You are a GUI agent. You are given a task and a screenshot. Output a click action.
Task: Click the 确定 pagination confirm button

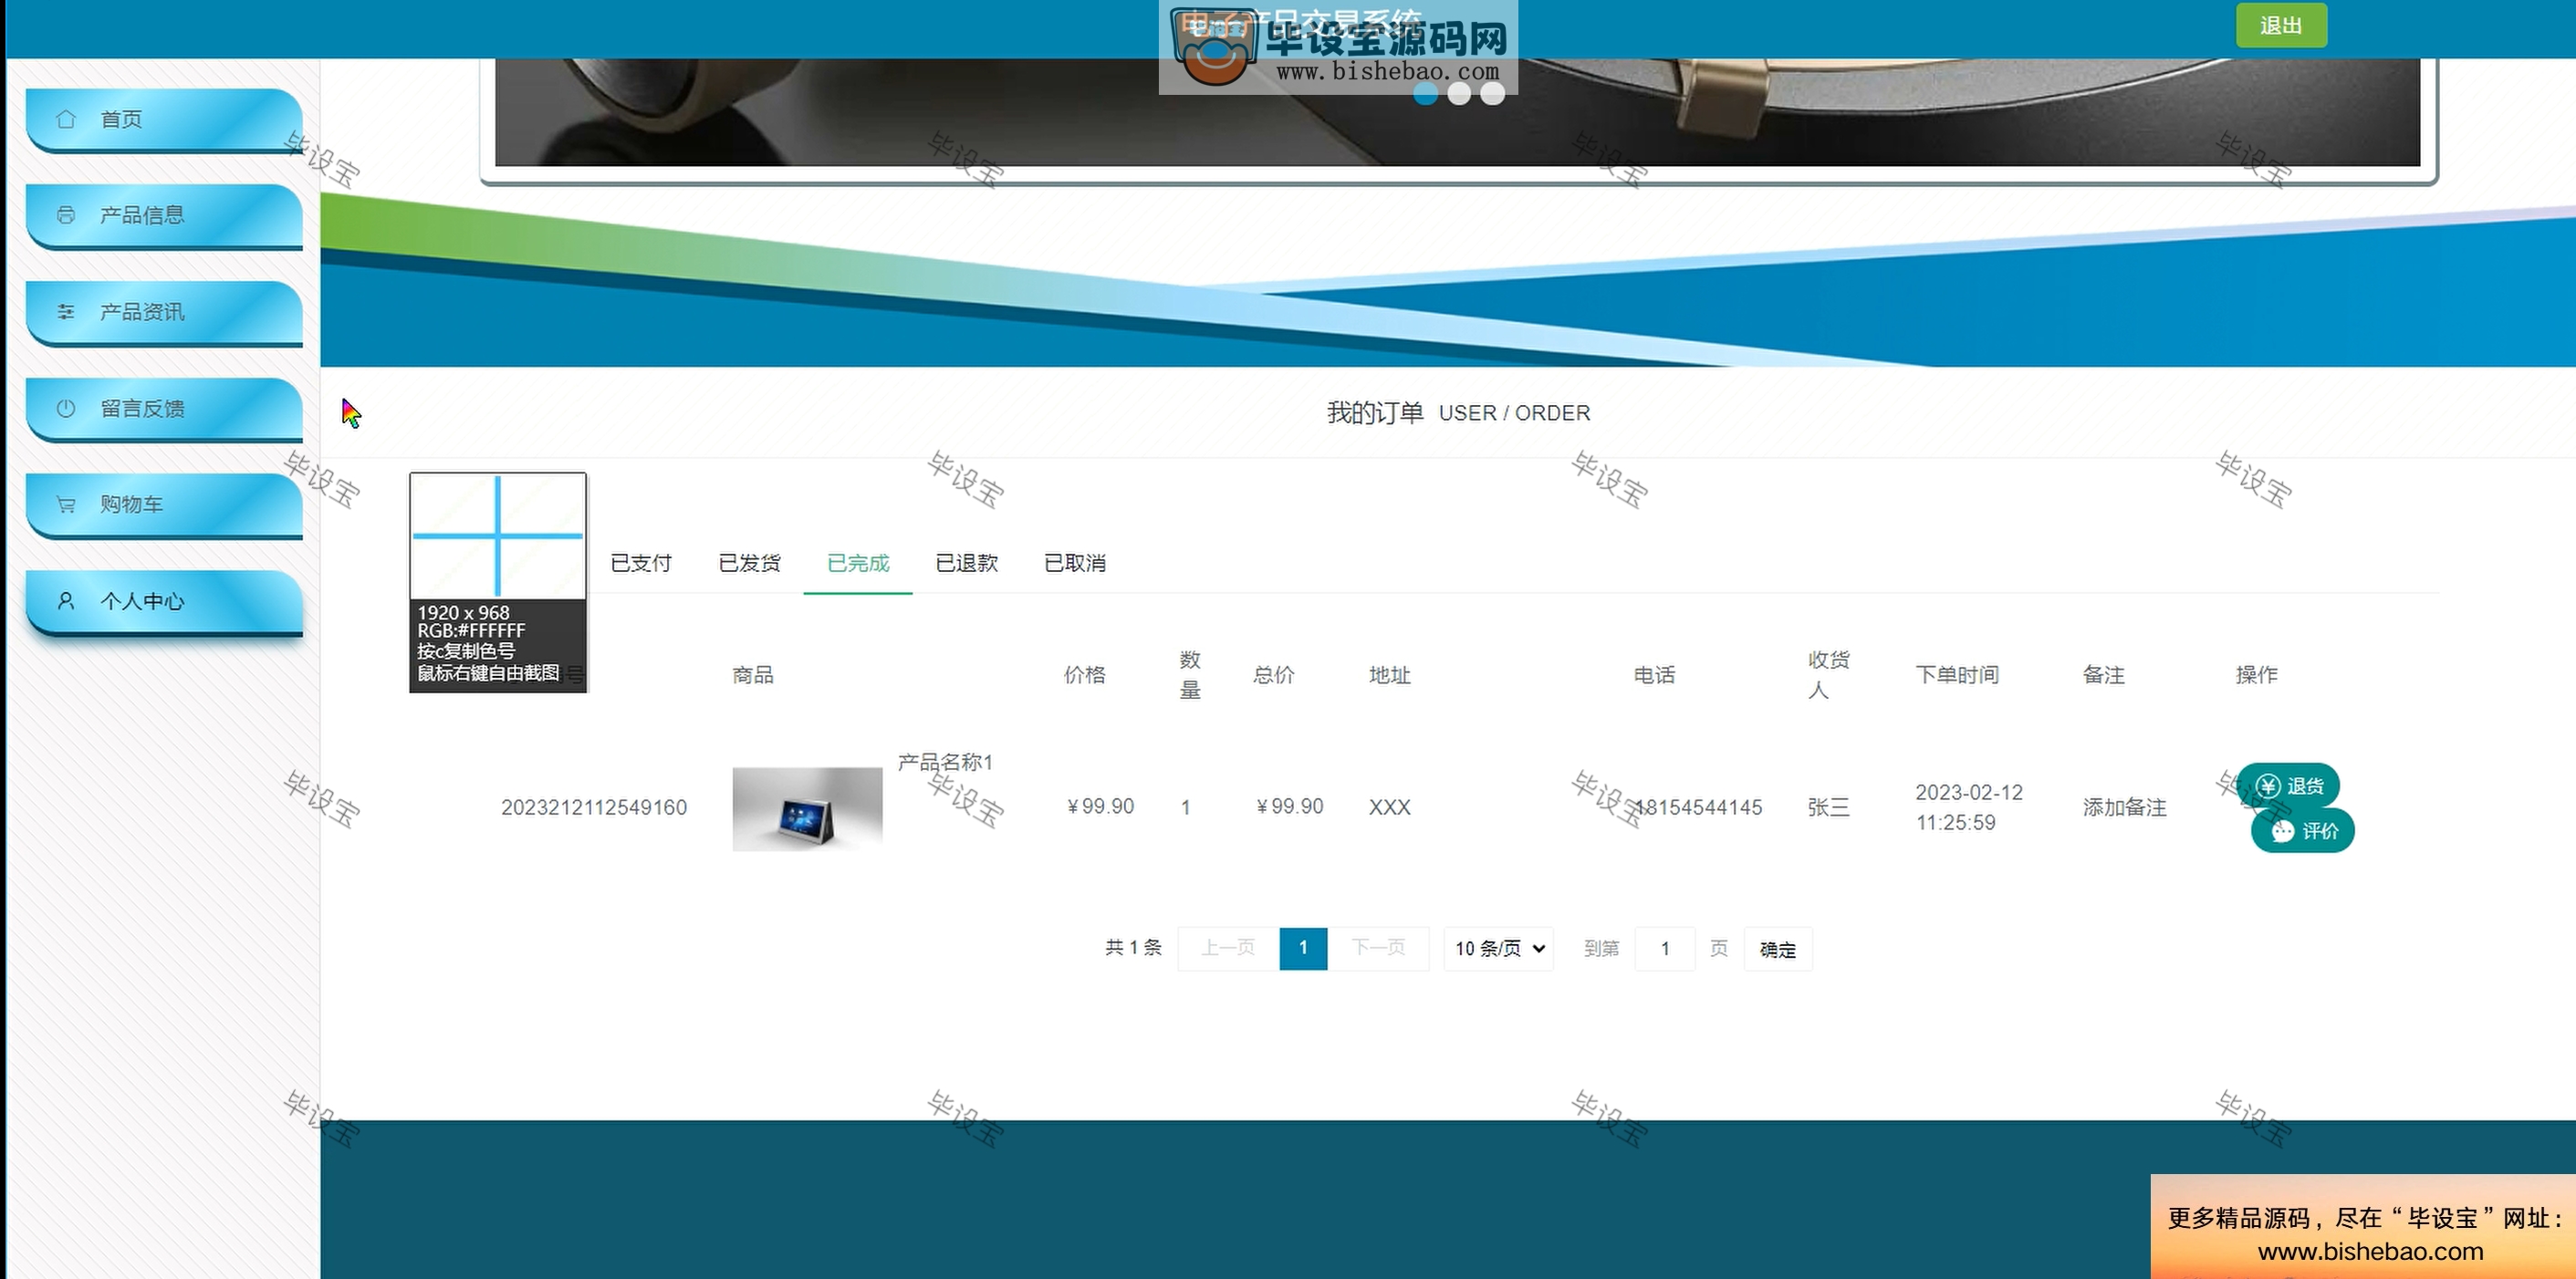(1778, 949)
